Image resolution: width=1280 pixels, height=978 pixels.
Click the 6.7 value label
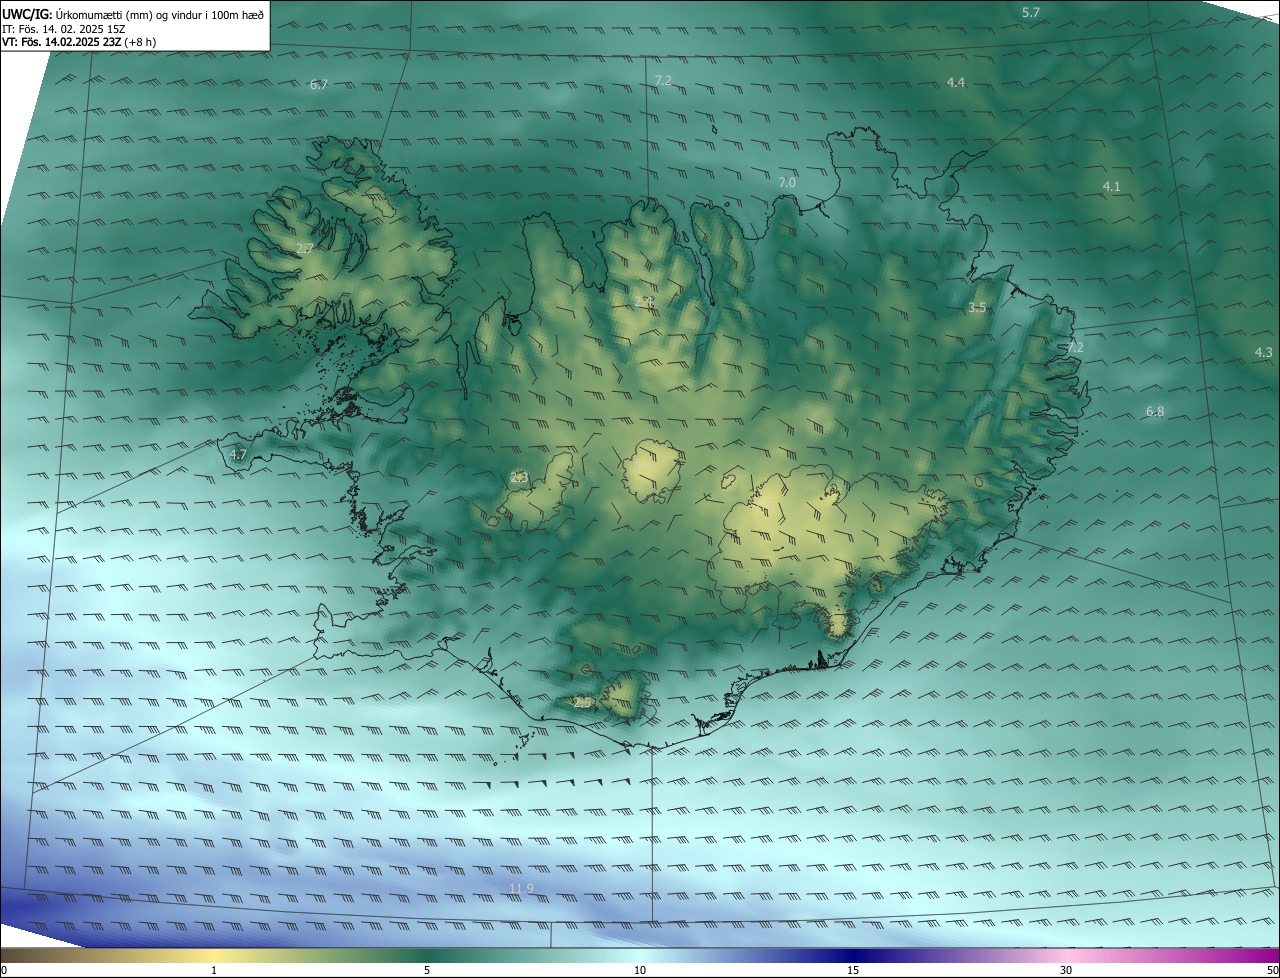pos(319,85)
